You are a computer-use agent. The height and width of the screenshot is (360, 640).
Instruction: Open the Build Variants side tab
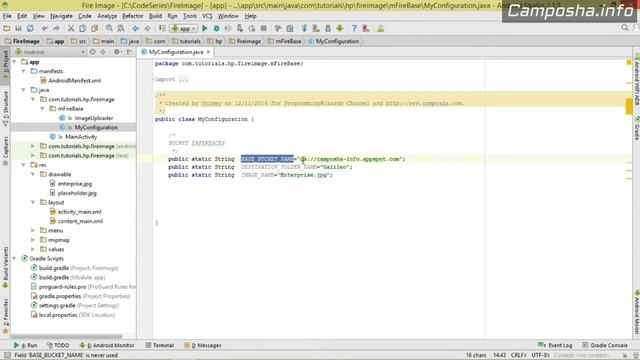click(6, 267)
